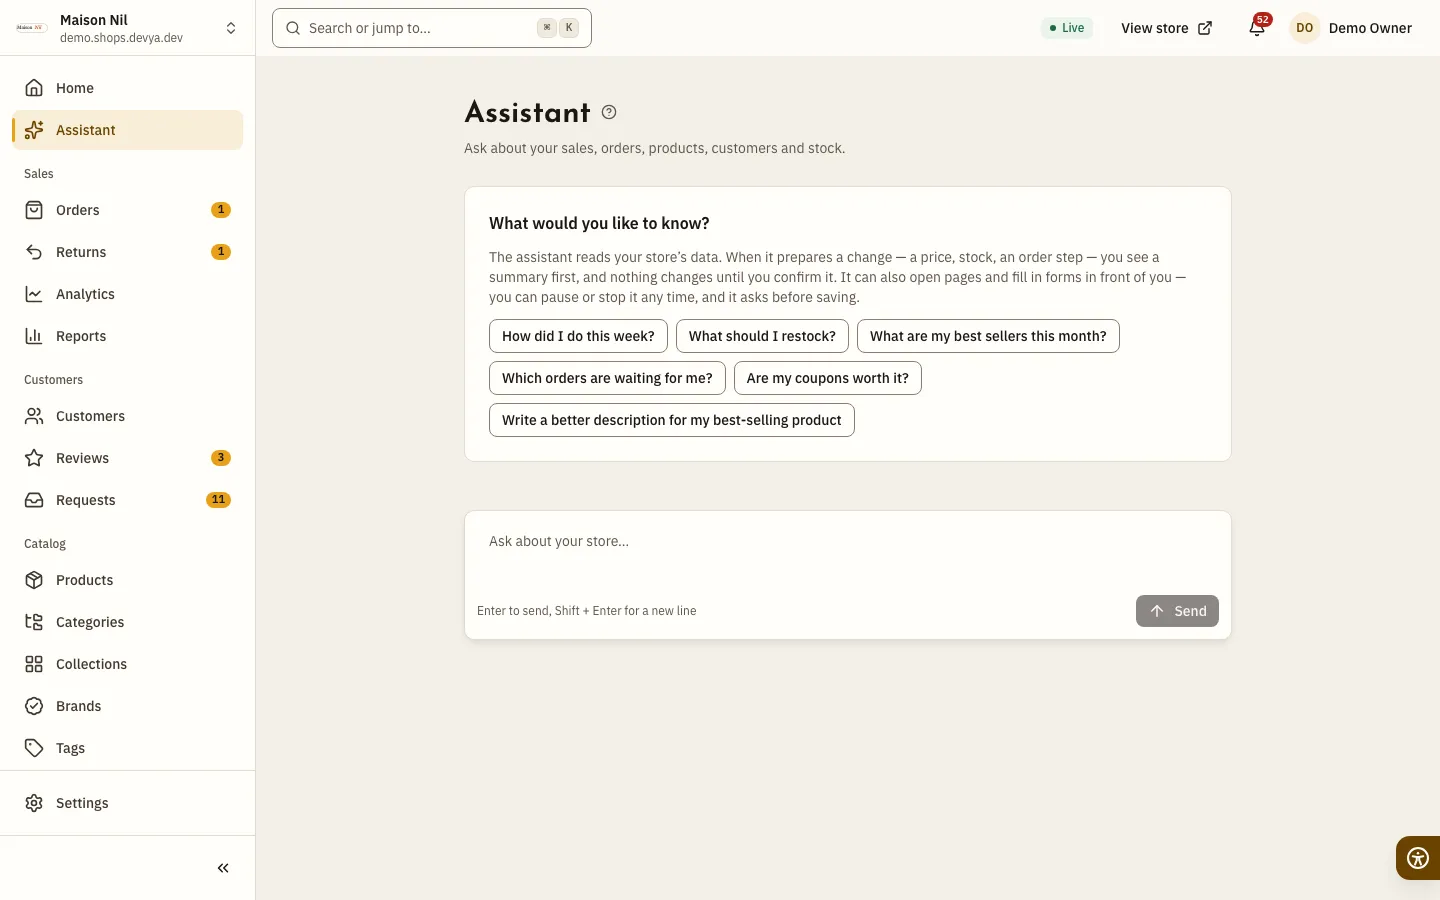Open Home from the house icon

pyautogui.click(x=34, y=88)
